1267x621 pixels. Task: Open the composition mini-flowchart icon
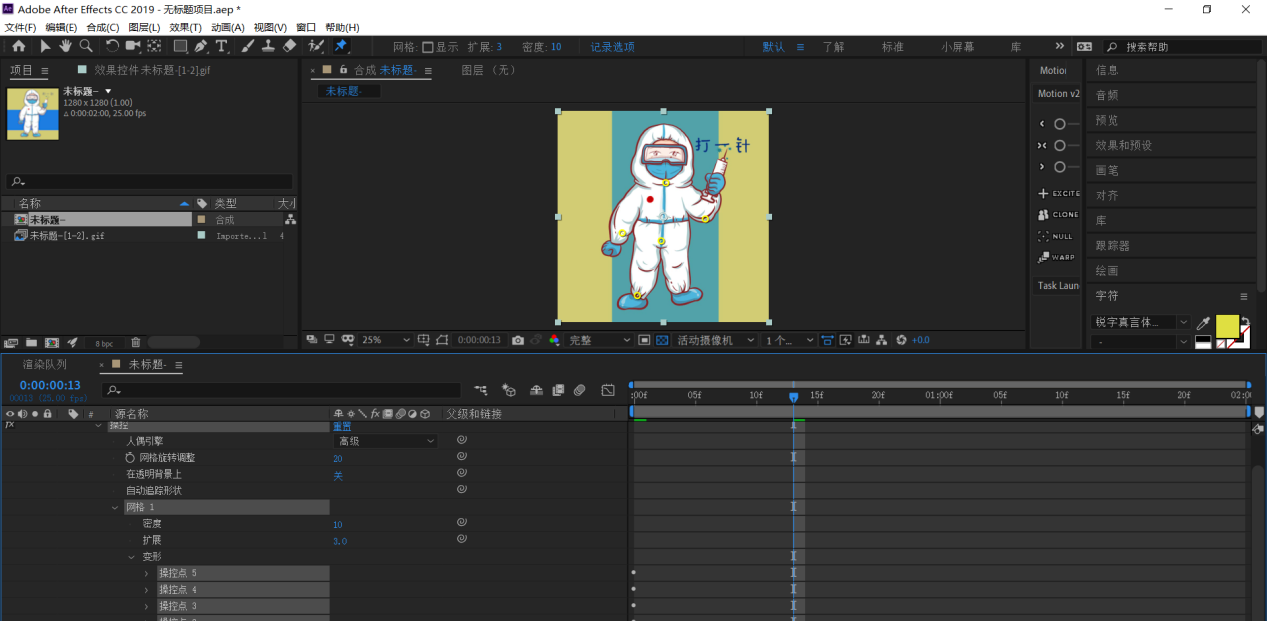(481, 390)
